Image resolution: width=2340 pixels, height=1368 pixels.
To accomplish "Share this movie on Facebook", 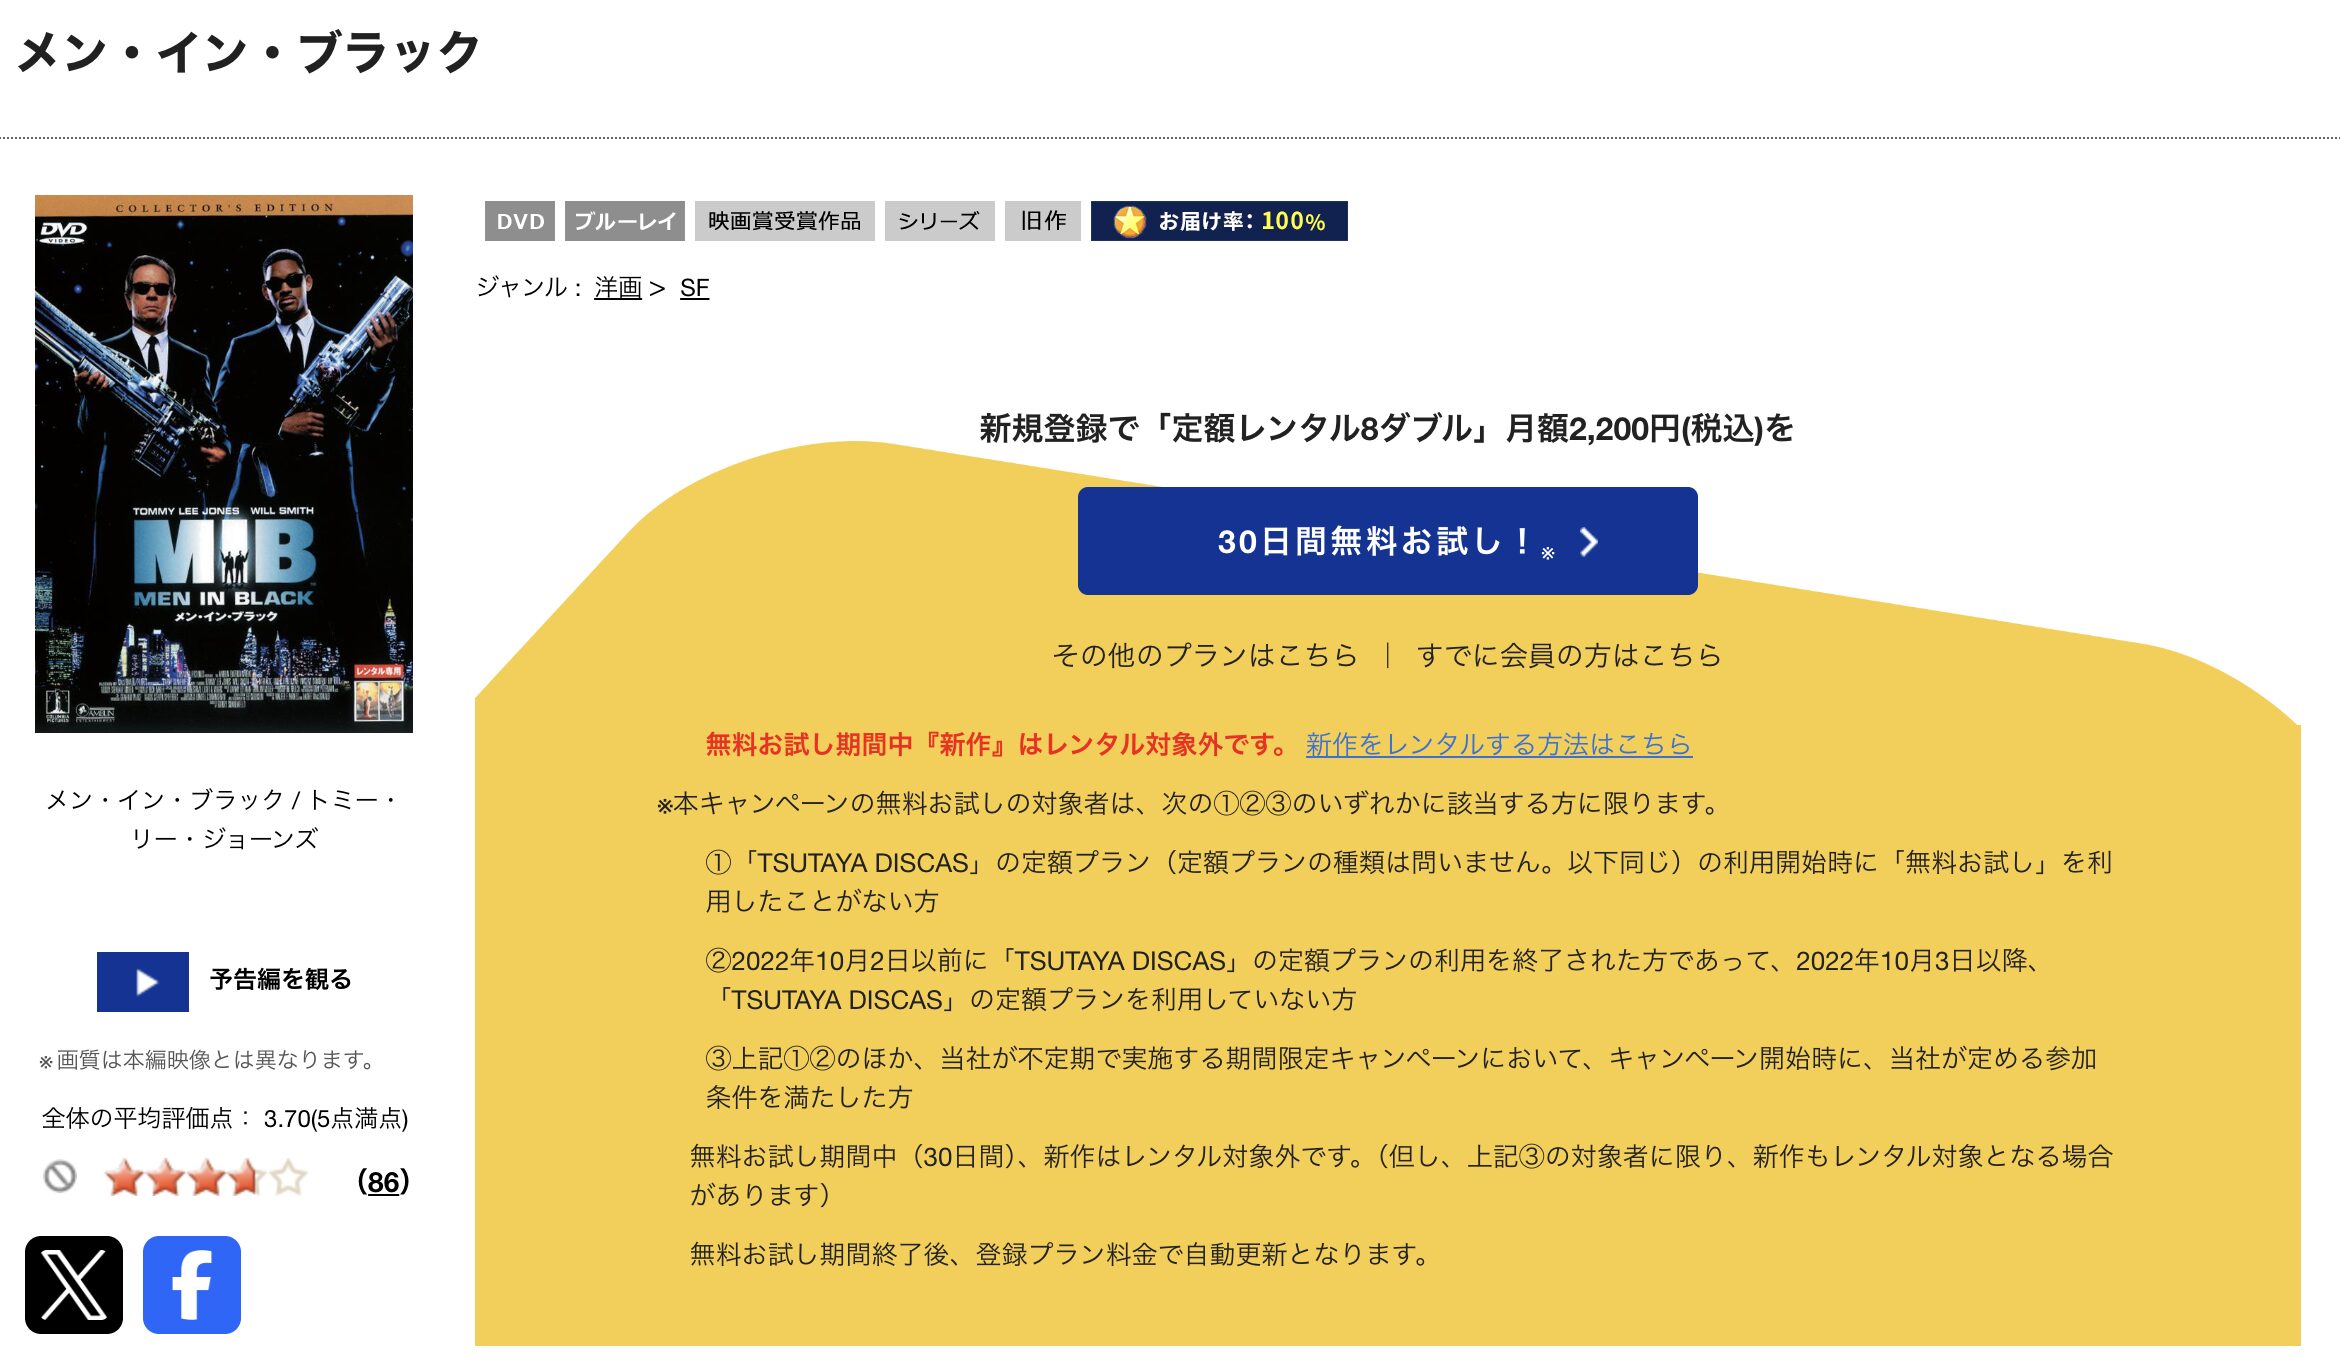I will tap(192, 1284).
